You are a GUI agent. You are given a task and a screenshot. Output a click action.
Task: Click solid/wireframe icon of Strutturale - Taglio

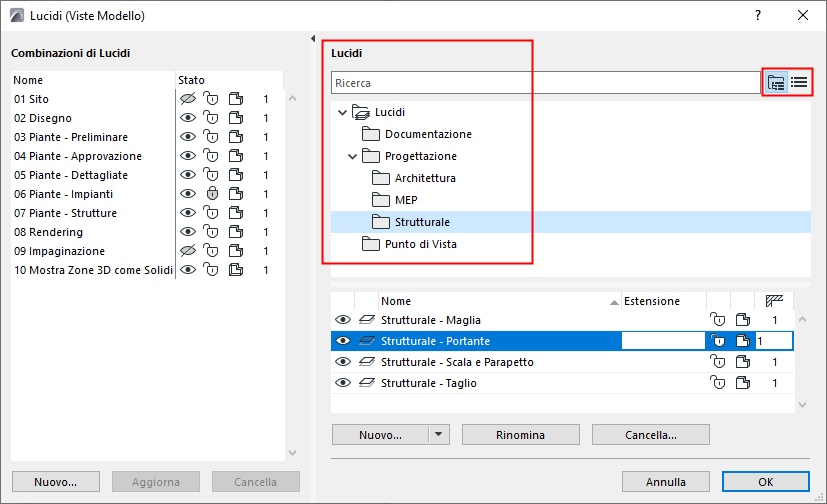741,383
